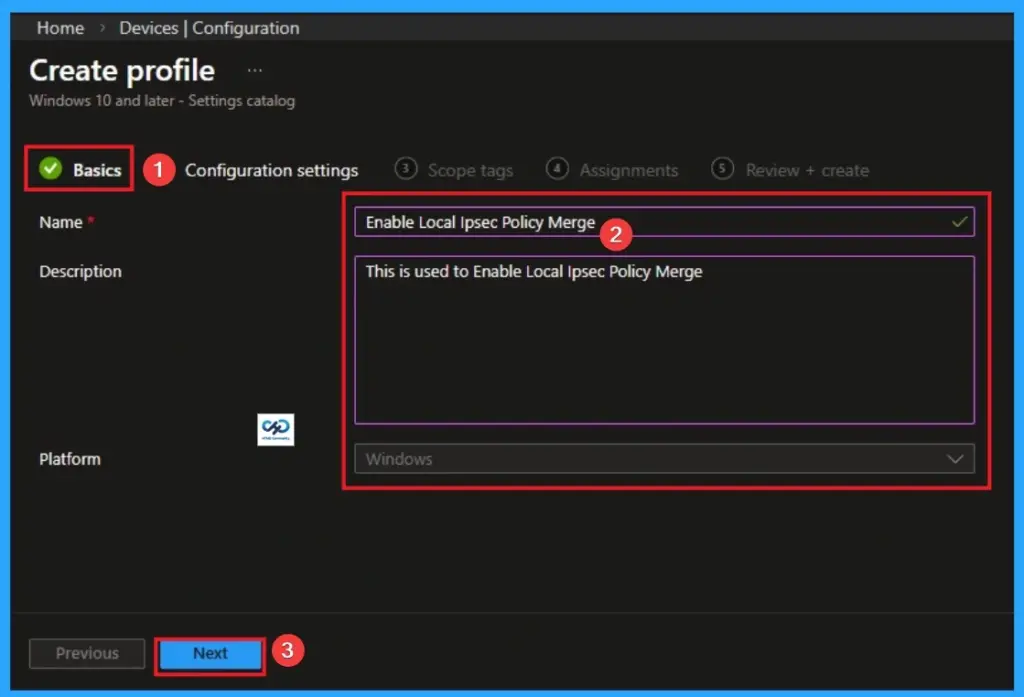The width and height of the screenshot is (1024, 697).
Task: Switch to the Configuration settings step
Action: pos(271,169)
